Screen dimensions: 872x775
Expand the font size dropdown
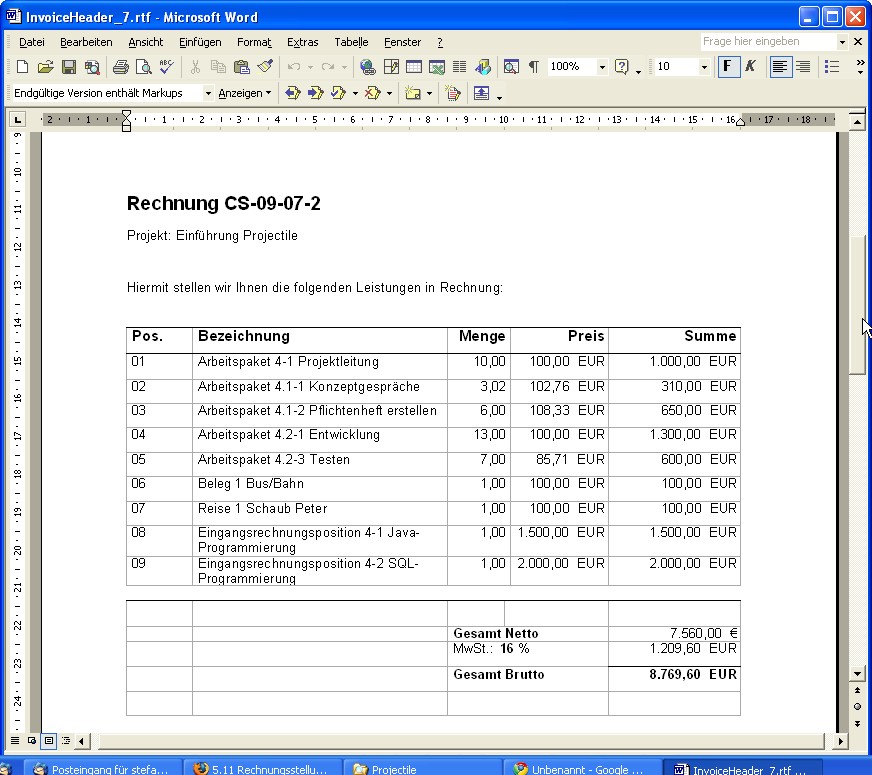coord(704,67)
